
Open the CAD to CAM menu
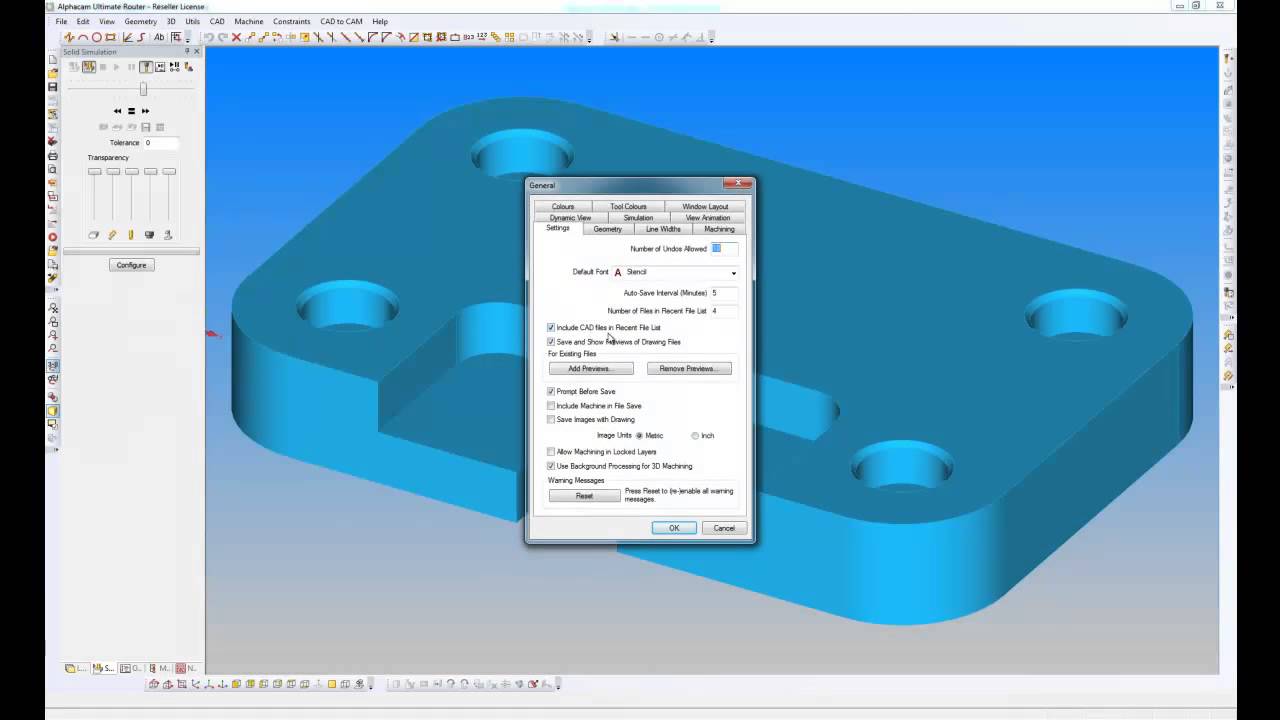341,21
